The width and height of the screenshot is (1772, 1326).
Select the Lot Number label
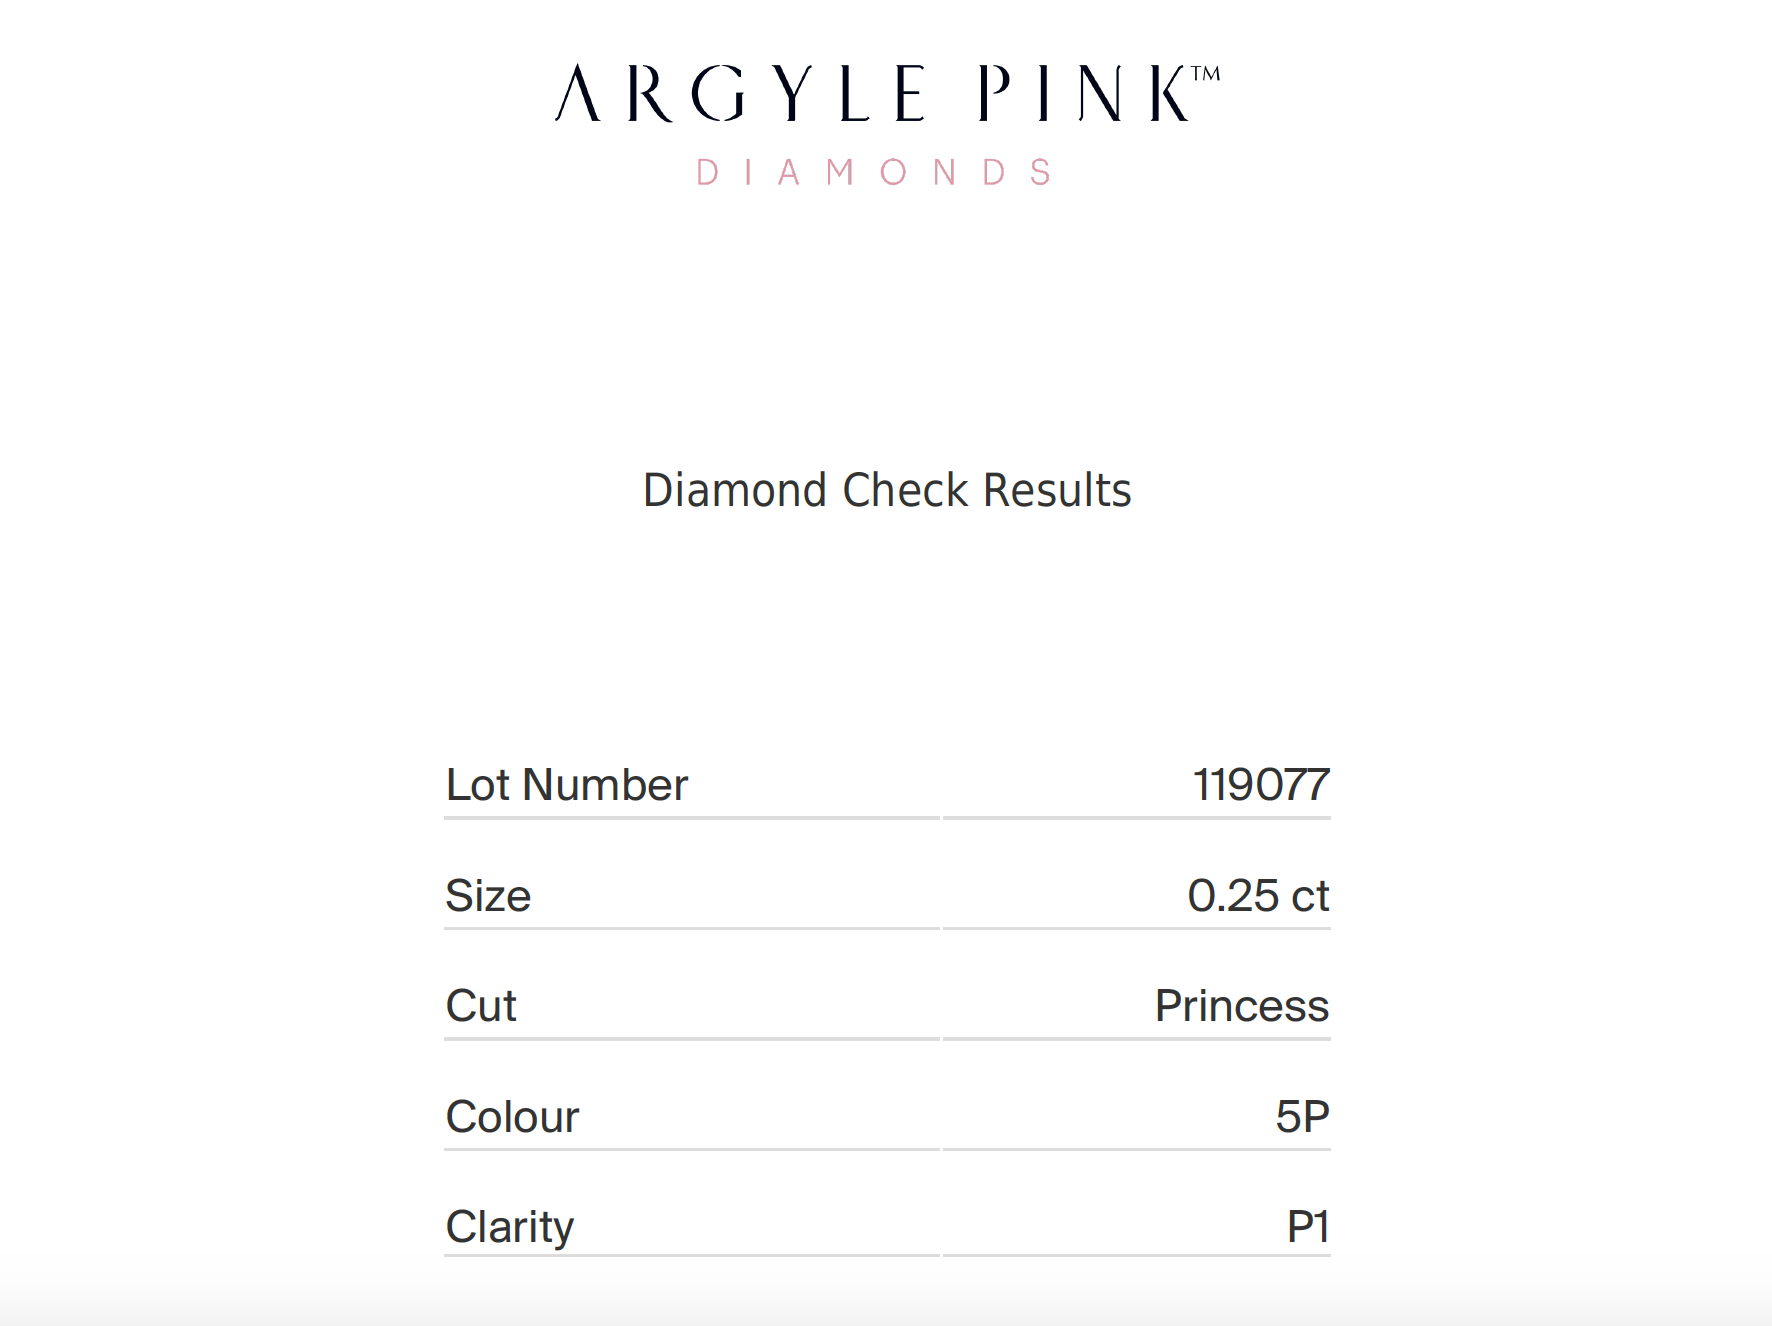(x=566, y=785)
